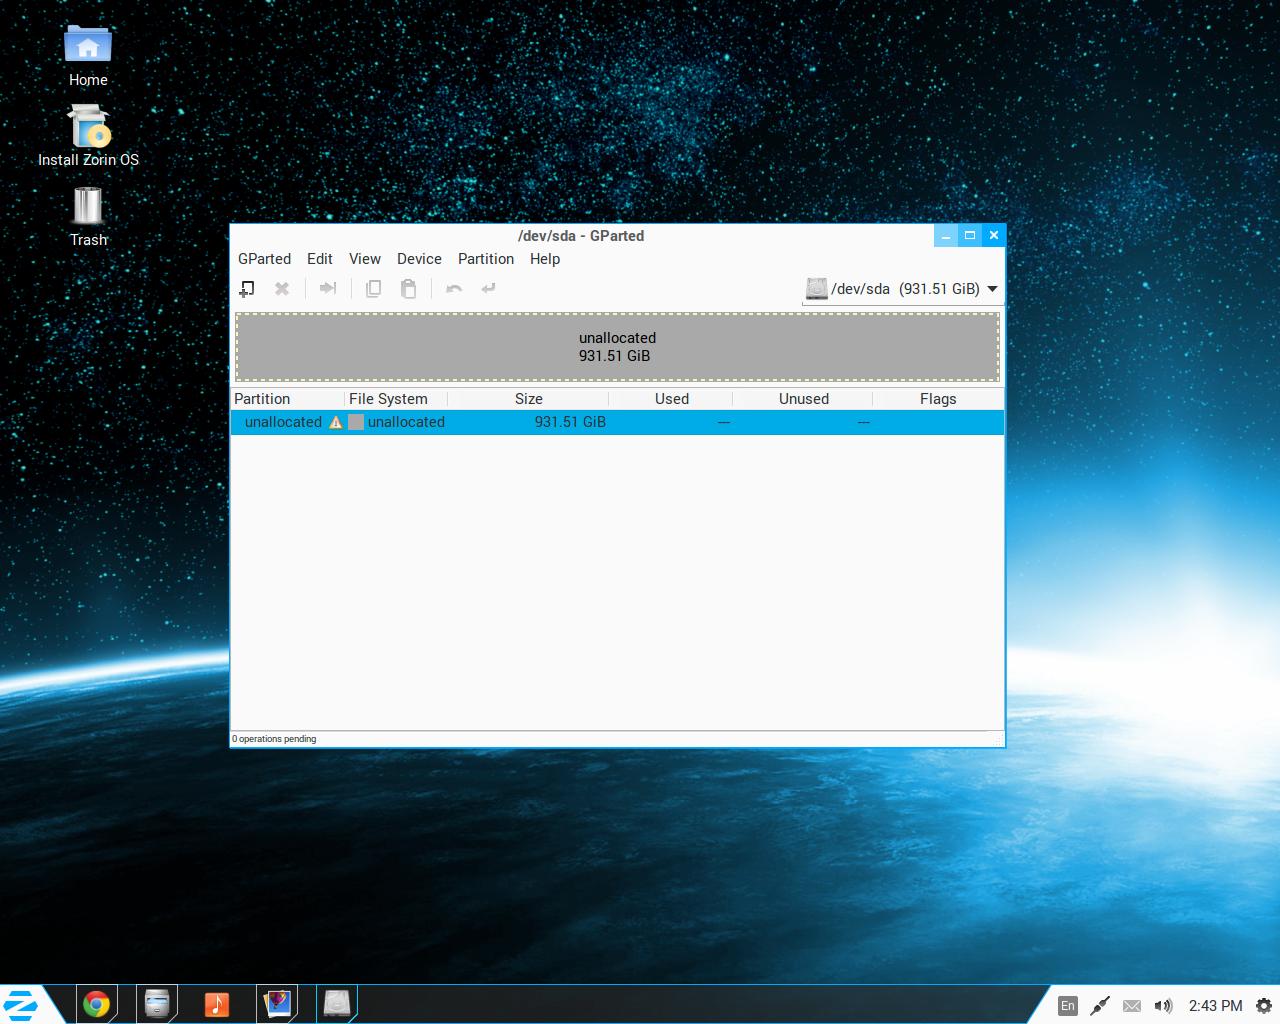Open the volume control in system tray
Viewport: 1280px width, 1024px height.
click(1163, 1006)
